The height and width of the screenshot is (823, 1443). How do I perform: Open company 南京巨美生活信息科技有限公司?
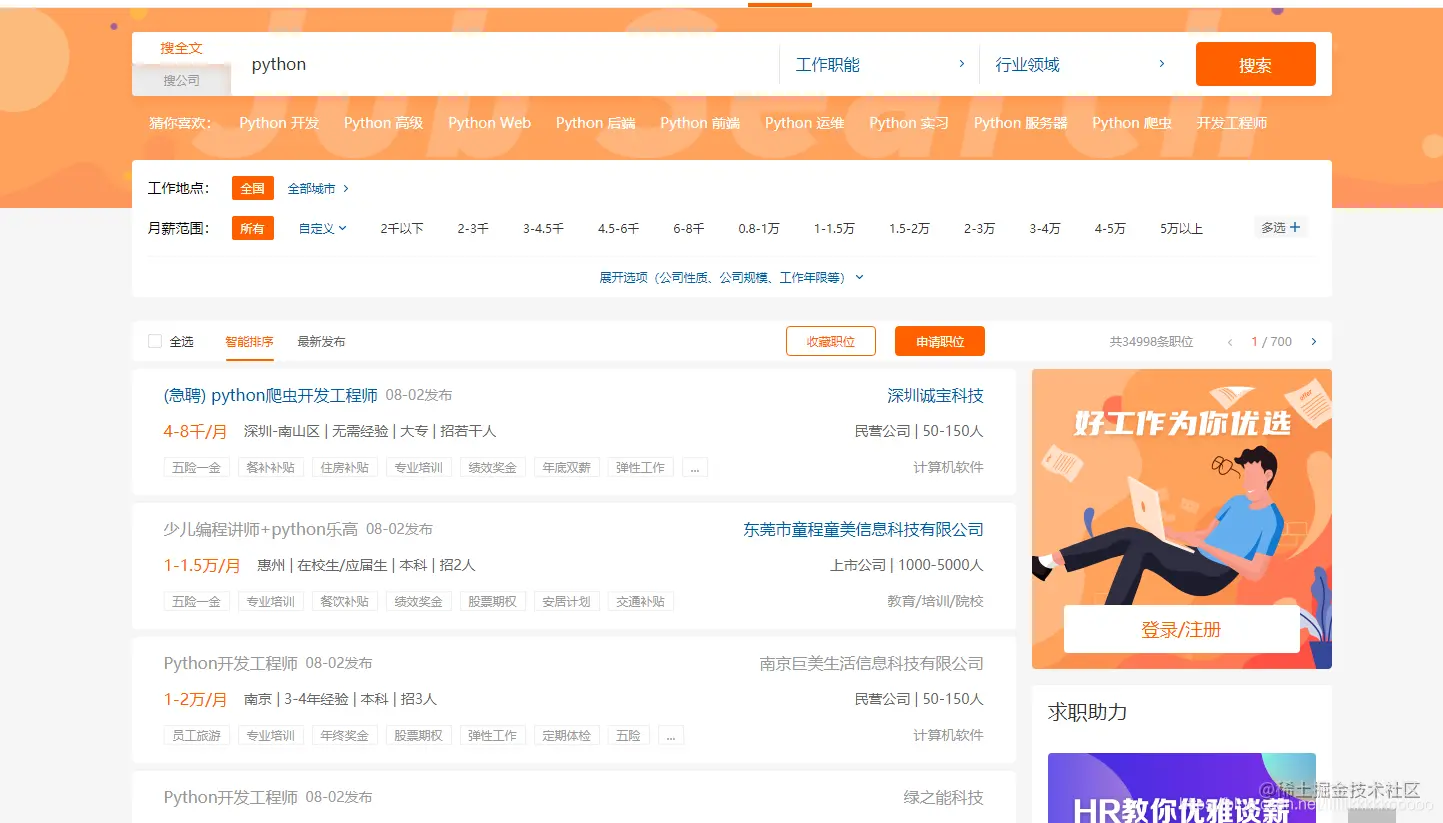click(x=871, y=663)
